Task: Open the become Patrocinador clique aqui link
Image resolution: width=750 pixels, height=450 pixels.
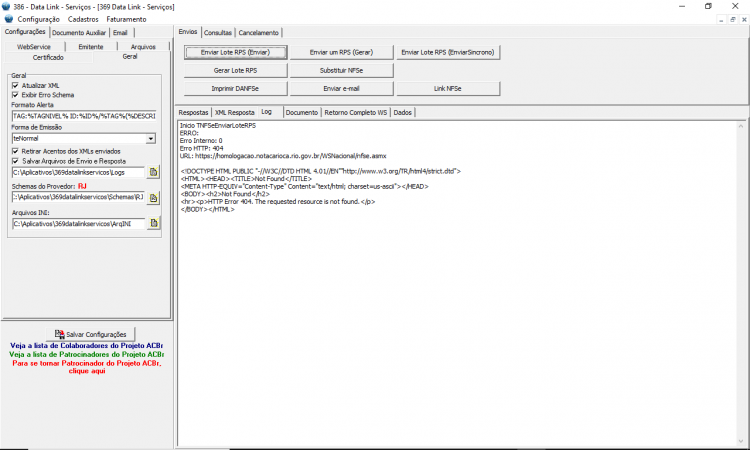Action: pyautogui.click(x=87, y=367)
